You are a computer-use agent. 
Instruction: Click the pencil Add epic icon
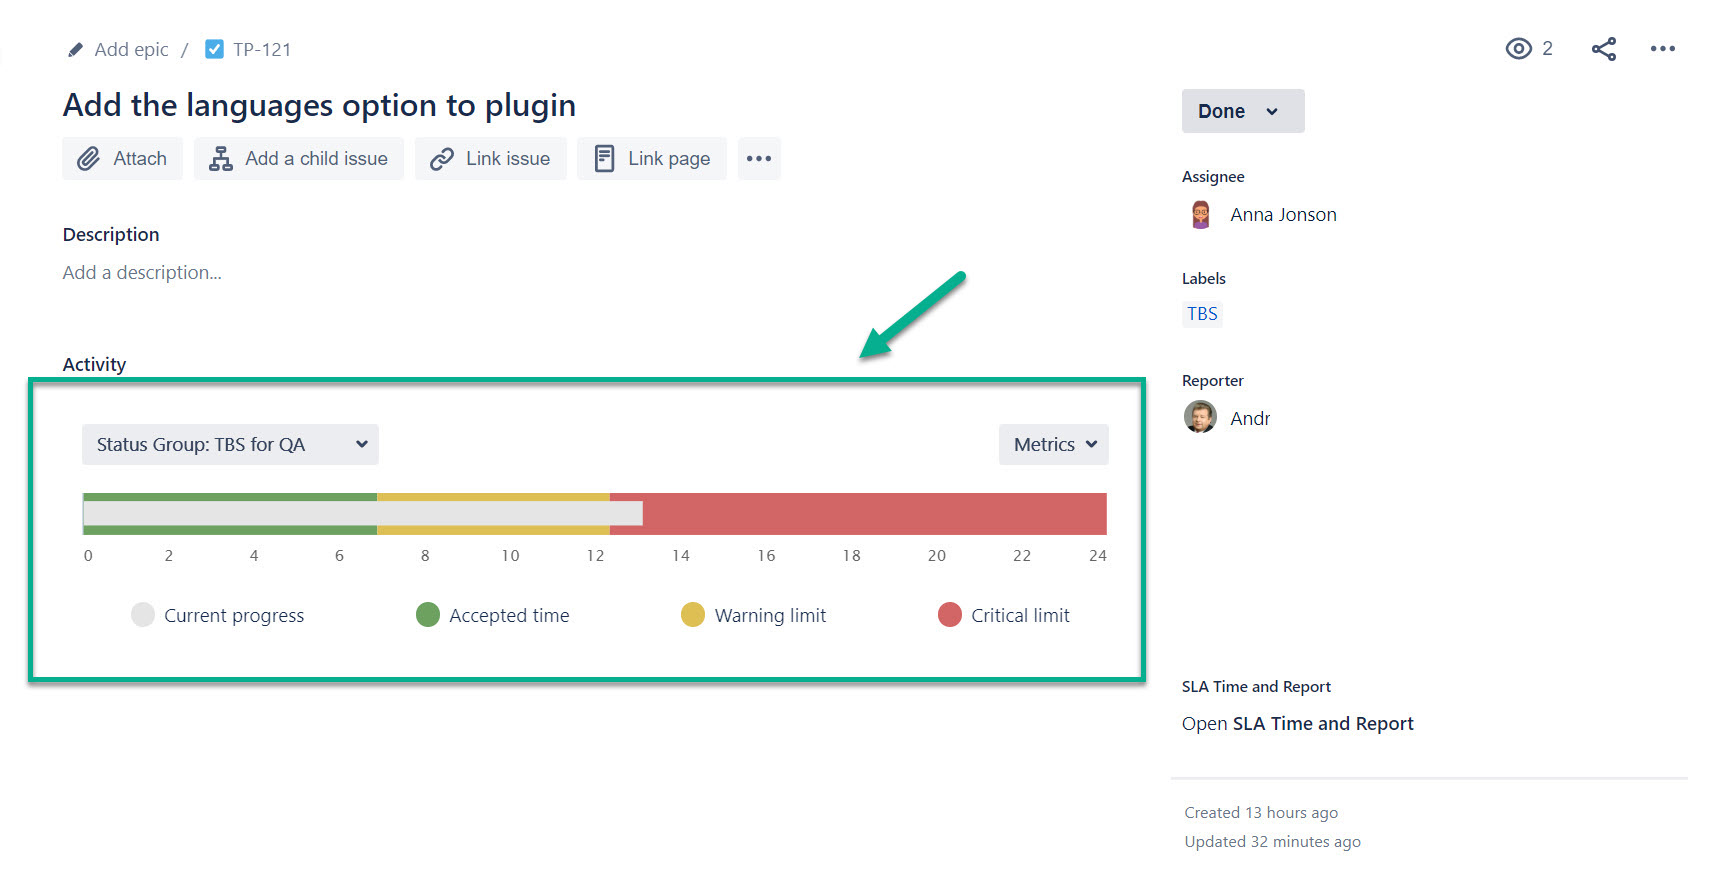click(x=76, y=50)
